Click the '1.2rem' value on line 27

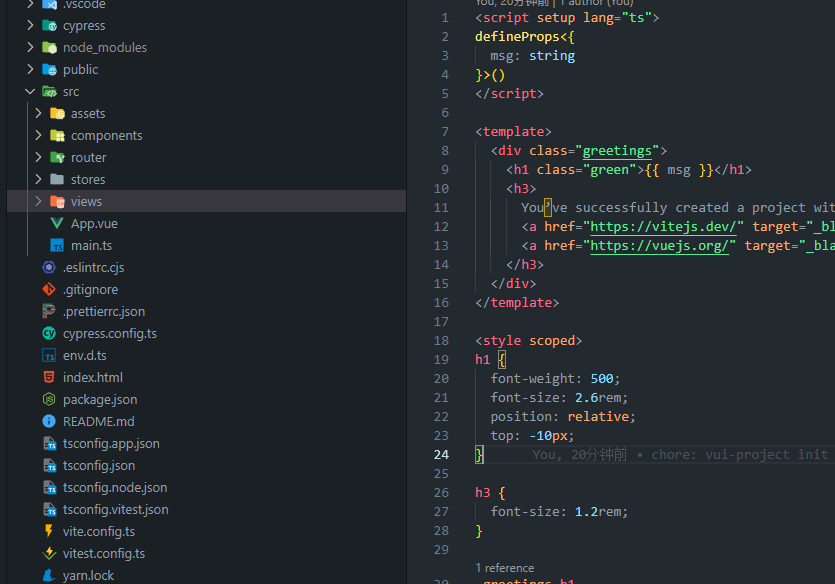click(x=598, y=512)
